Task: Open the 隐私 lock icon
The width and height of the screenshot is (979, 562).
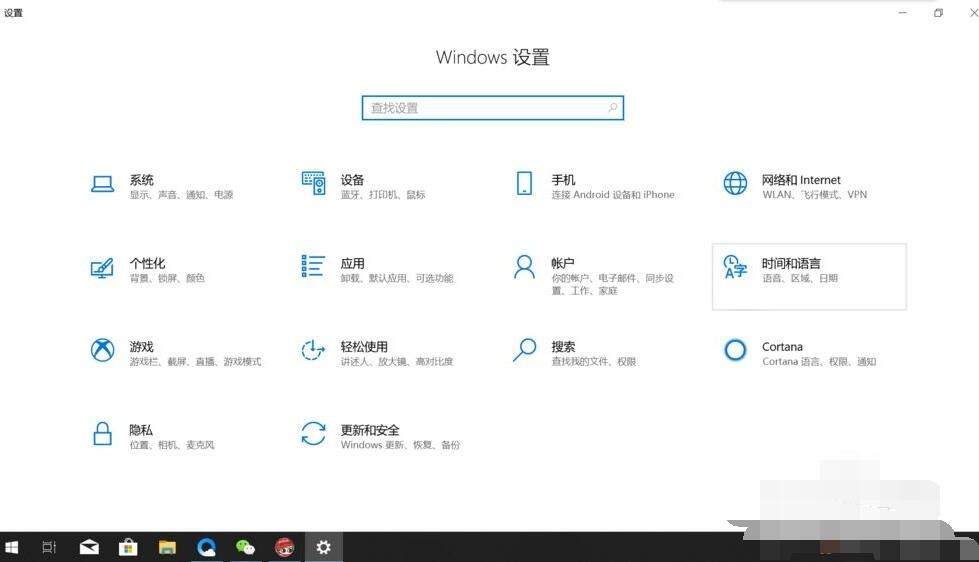Action: 102,433
